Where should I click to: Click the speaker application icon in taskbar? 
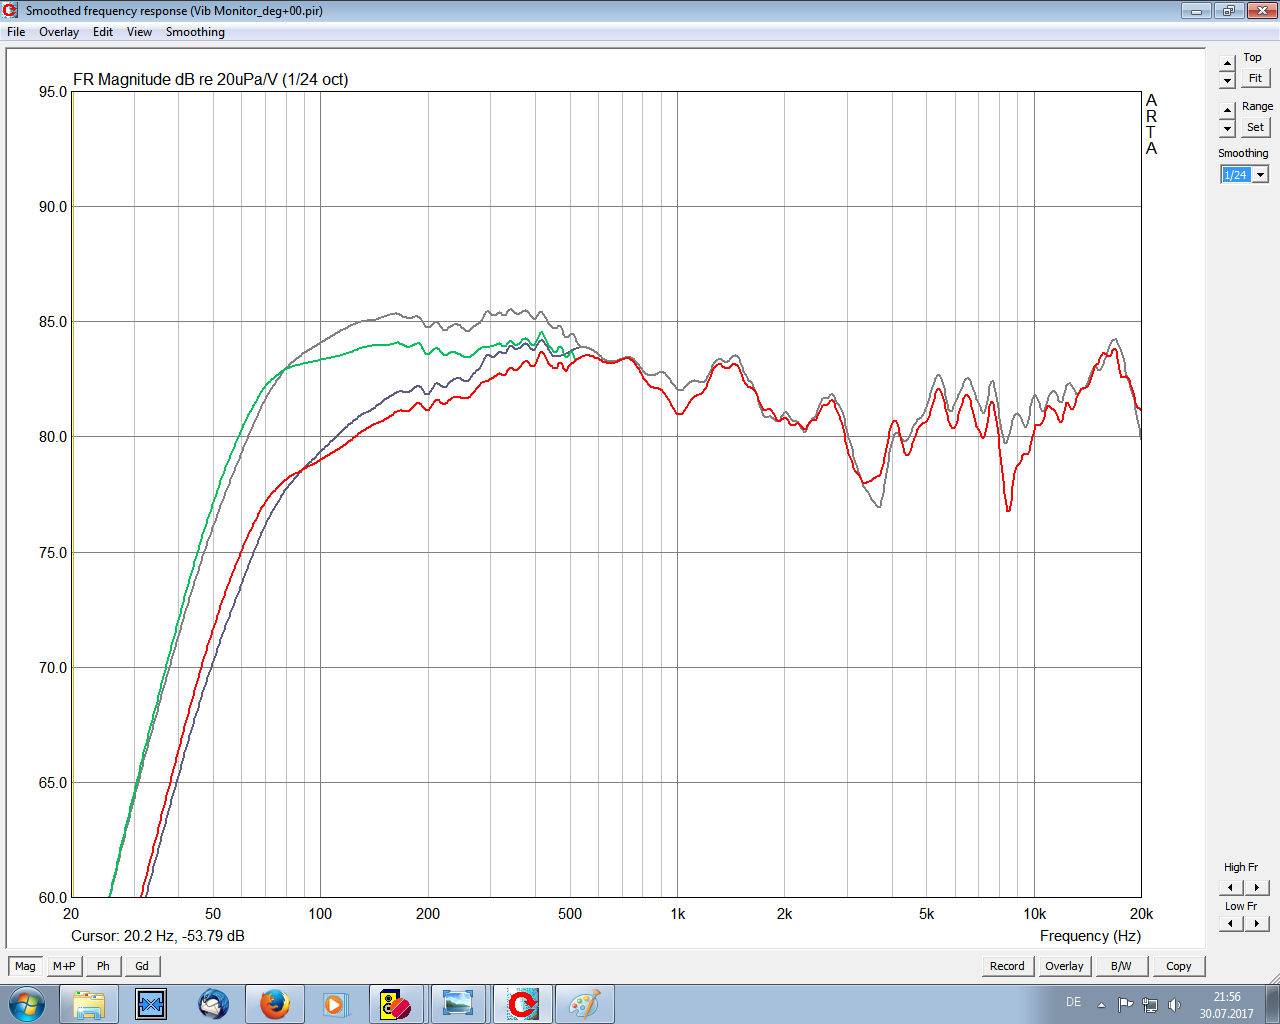396,1004
